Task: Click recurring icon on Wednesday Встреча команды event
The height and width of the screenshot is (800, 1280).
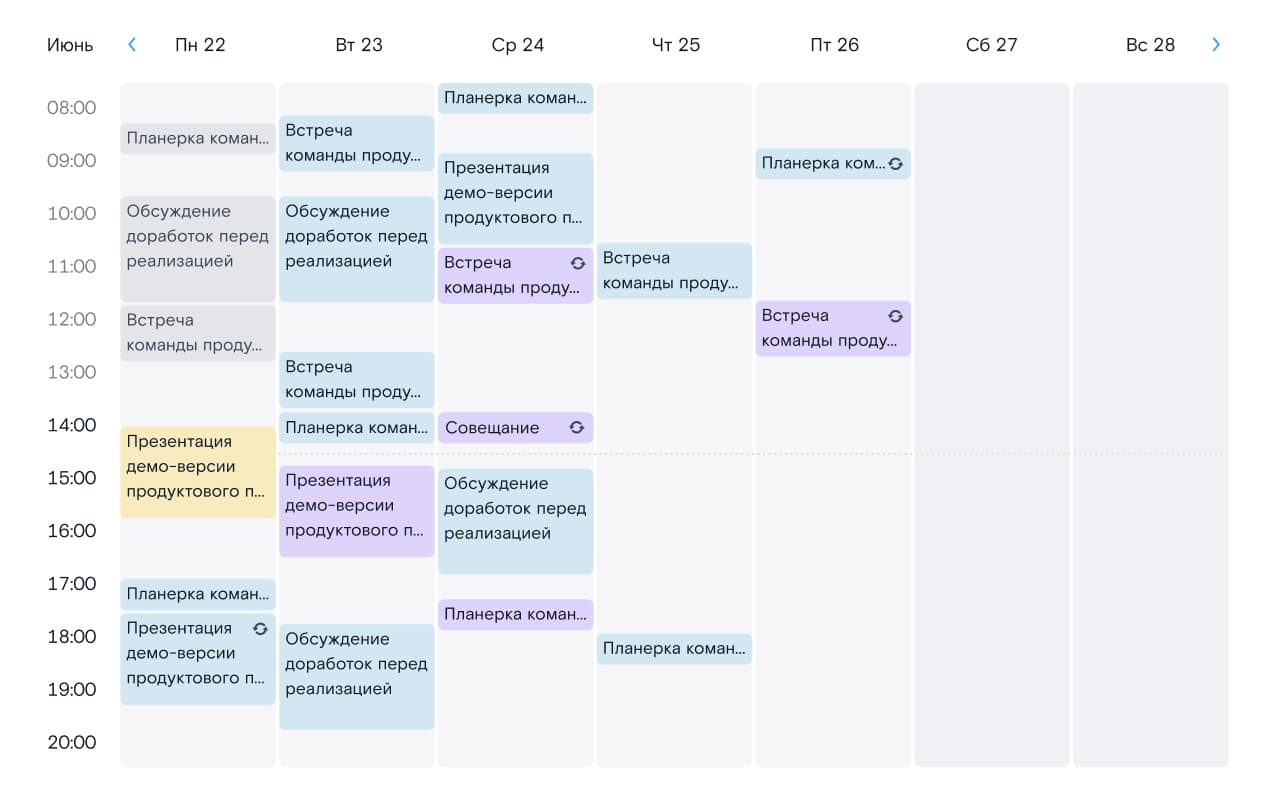Action: pyautogui.click(x=577, y=263)
